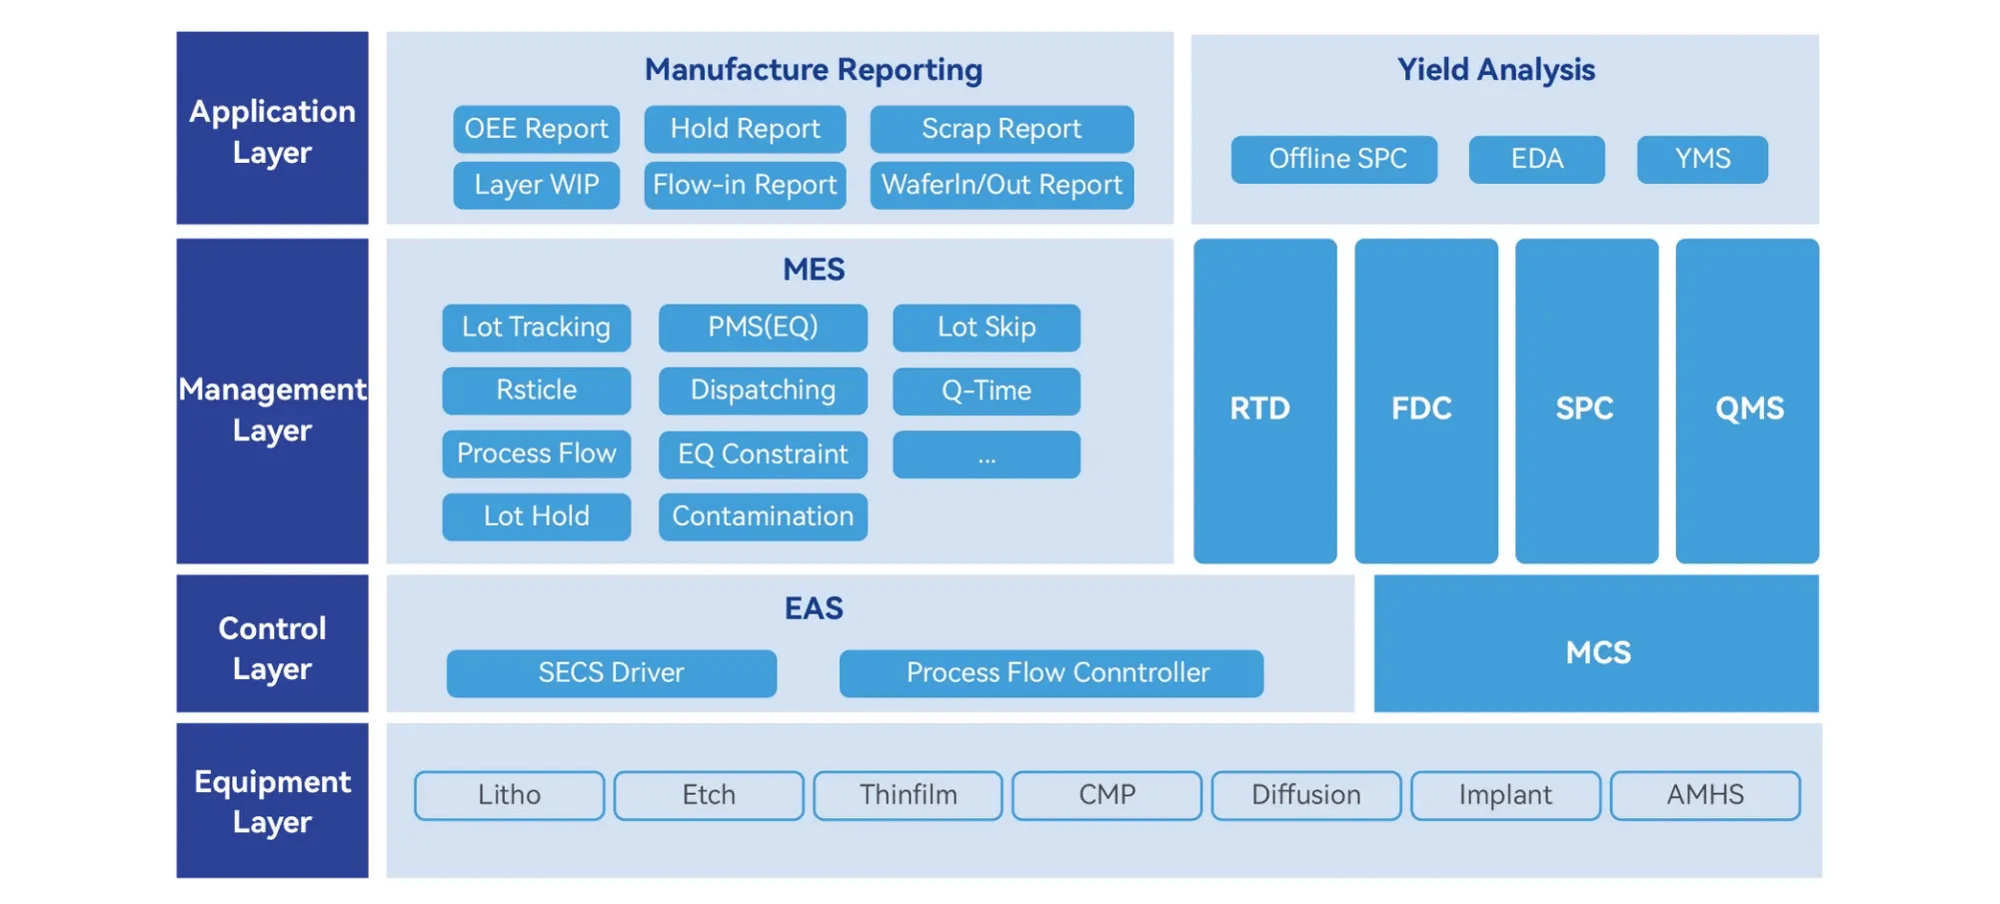The image size is (2000, 904).
Task: Click the MES heading
Action: [813, 269]
